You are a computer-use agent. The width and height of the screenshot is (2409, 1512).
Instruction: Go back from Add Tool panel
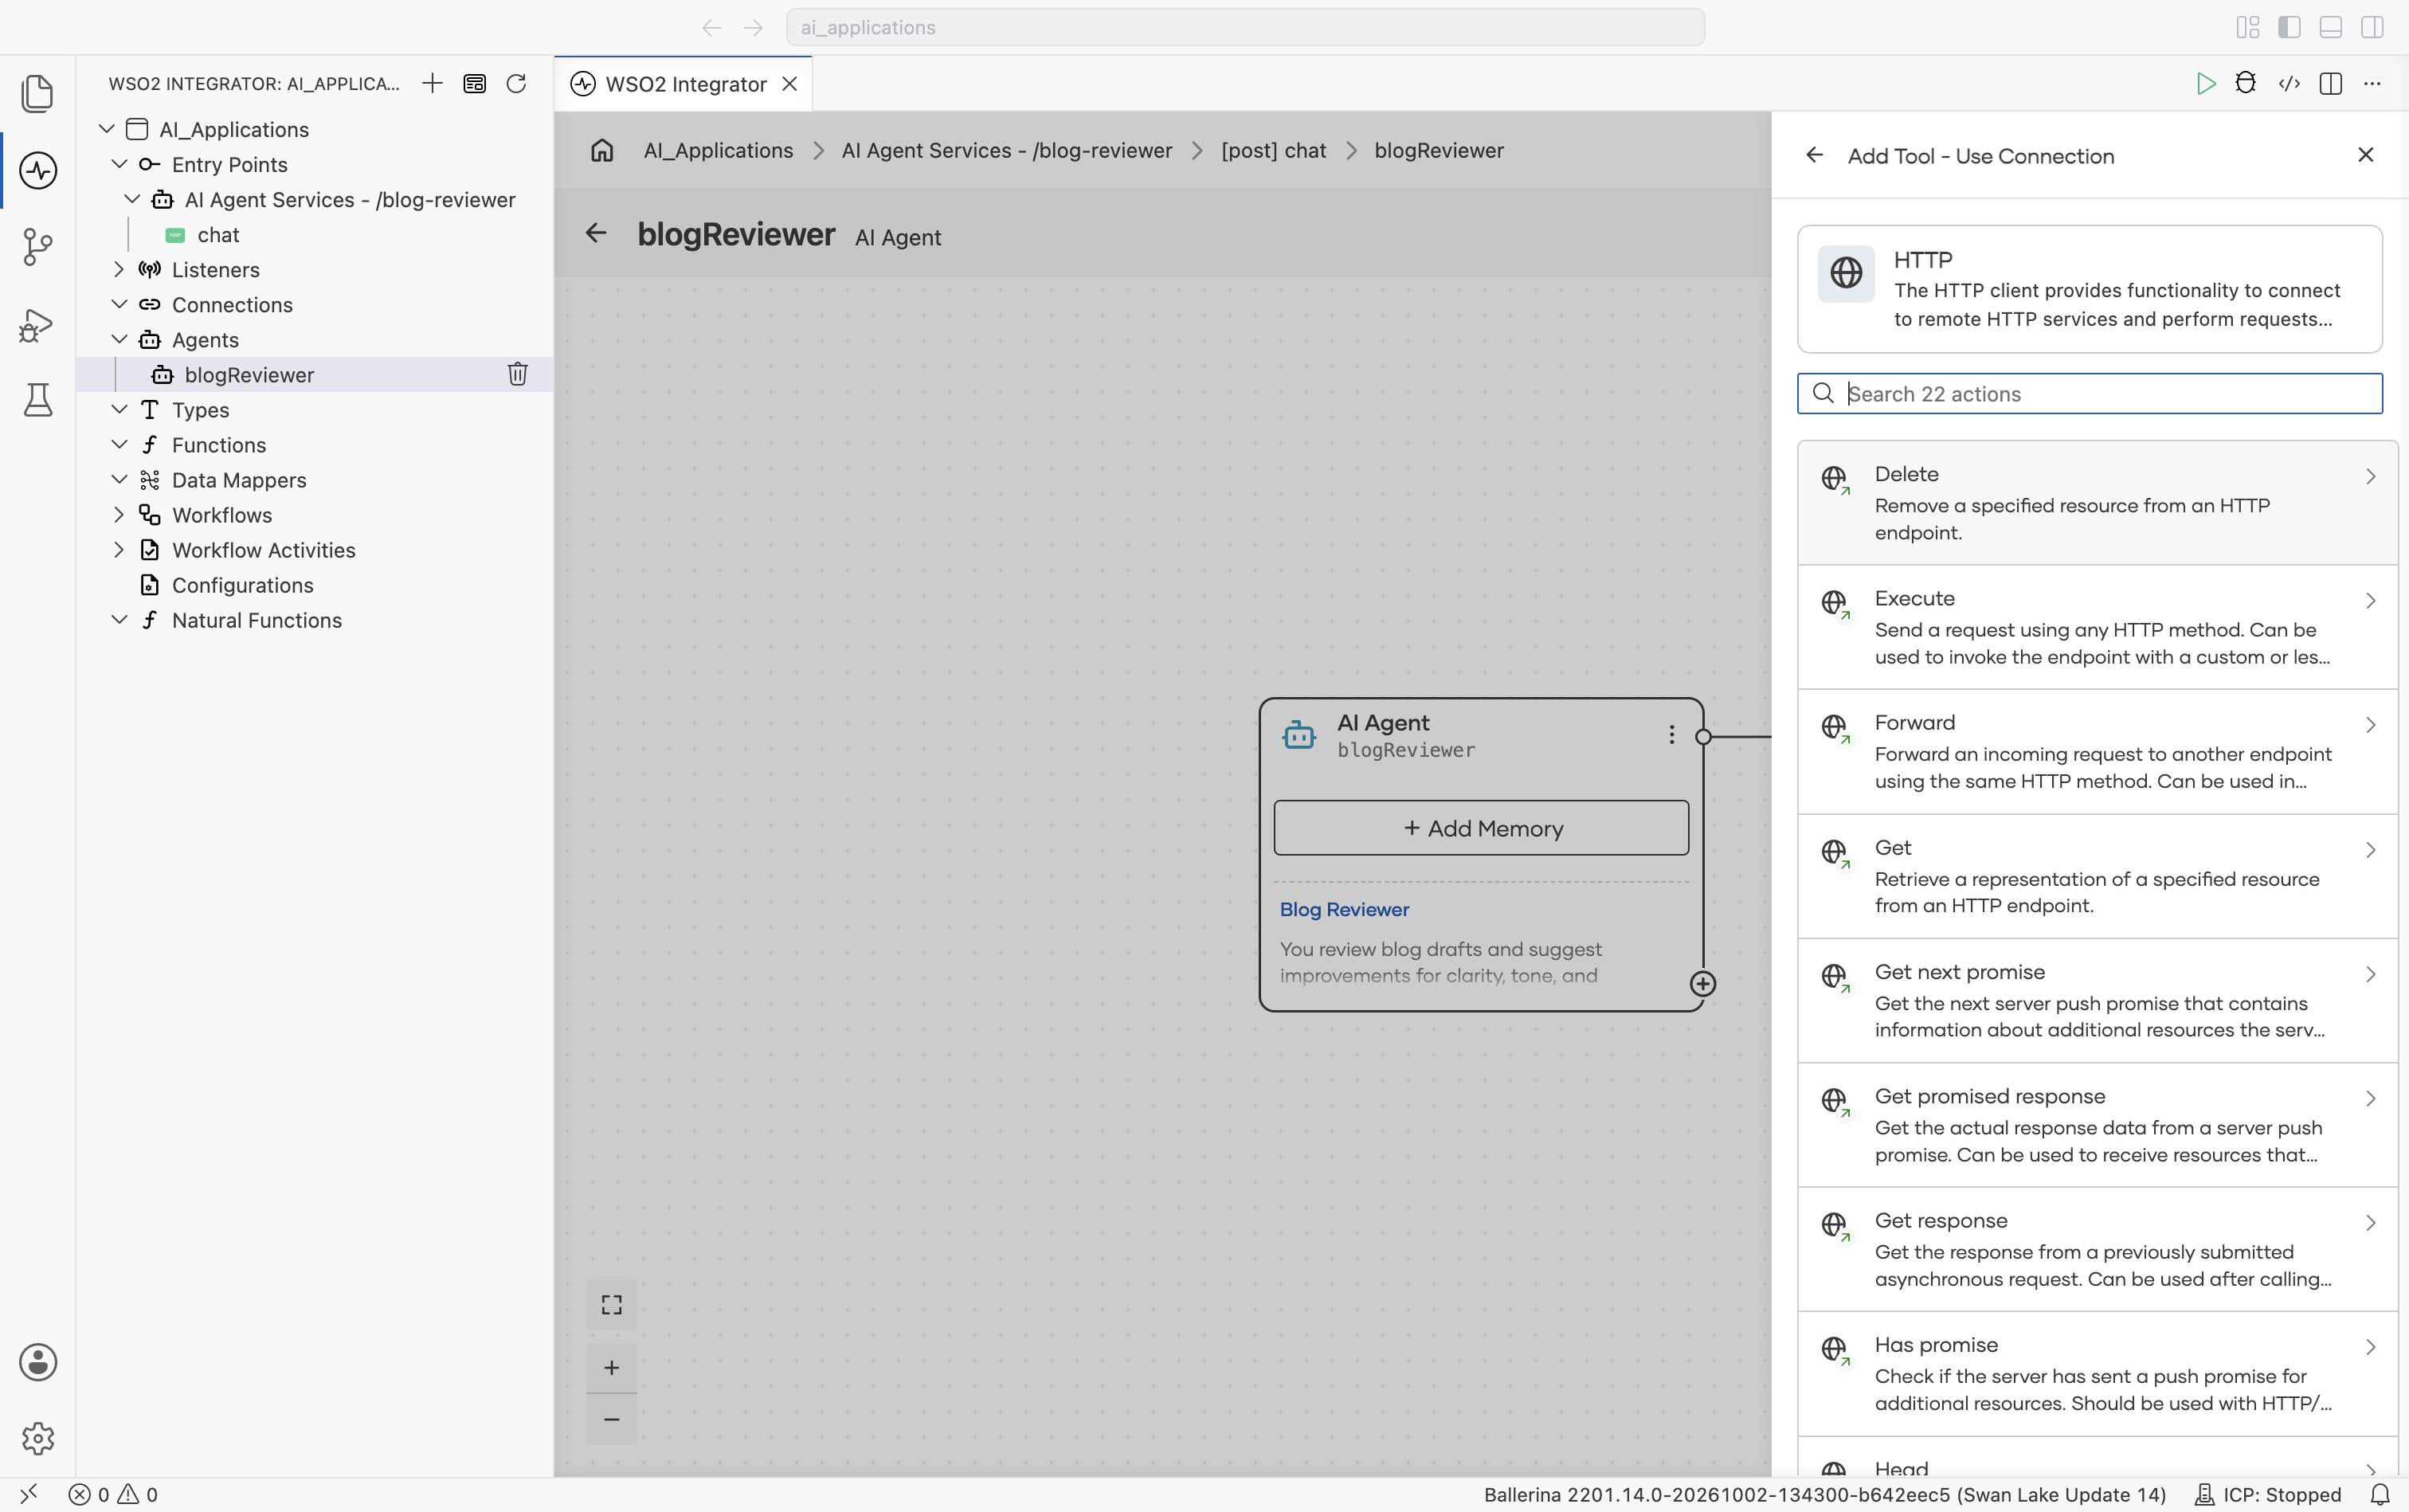click(x=1814, y=155)
